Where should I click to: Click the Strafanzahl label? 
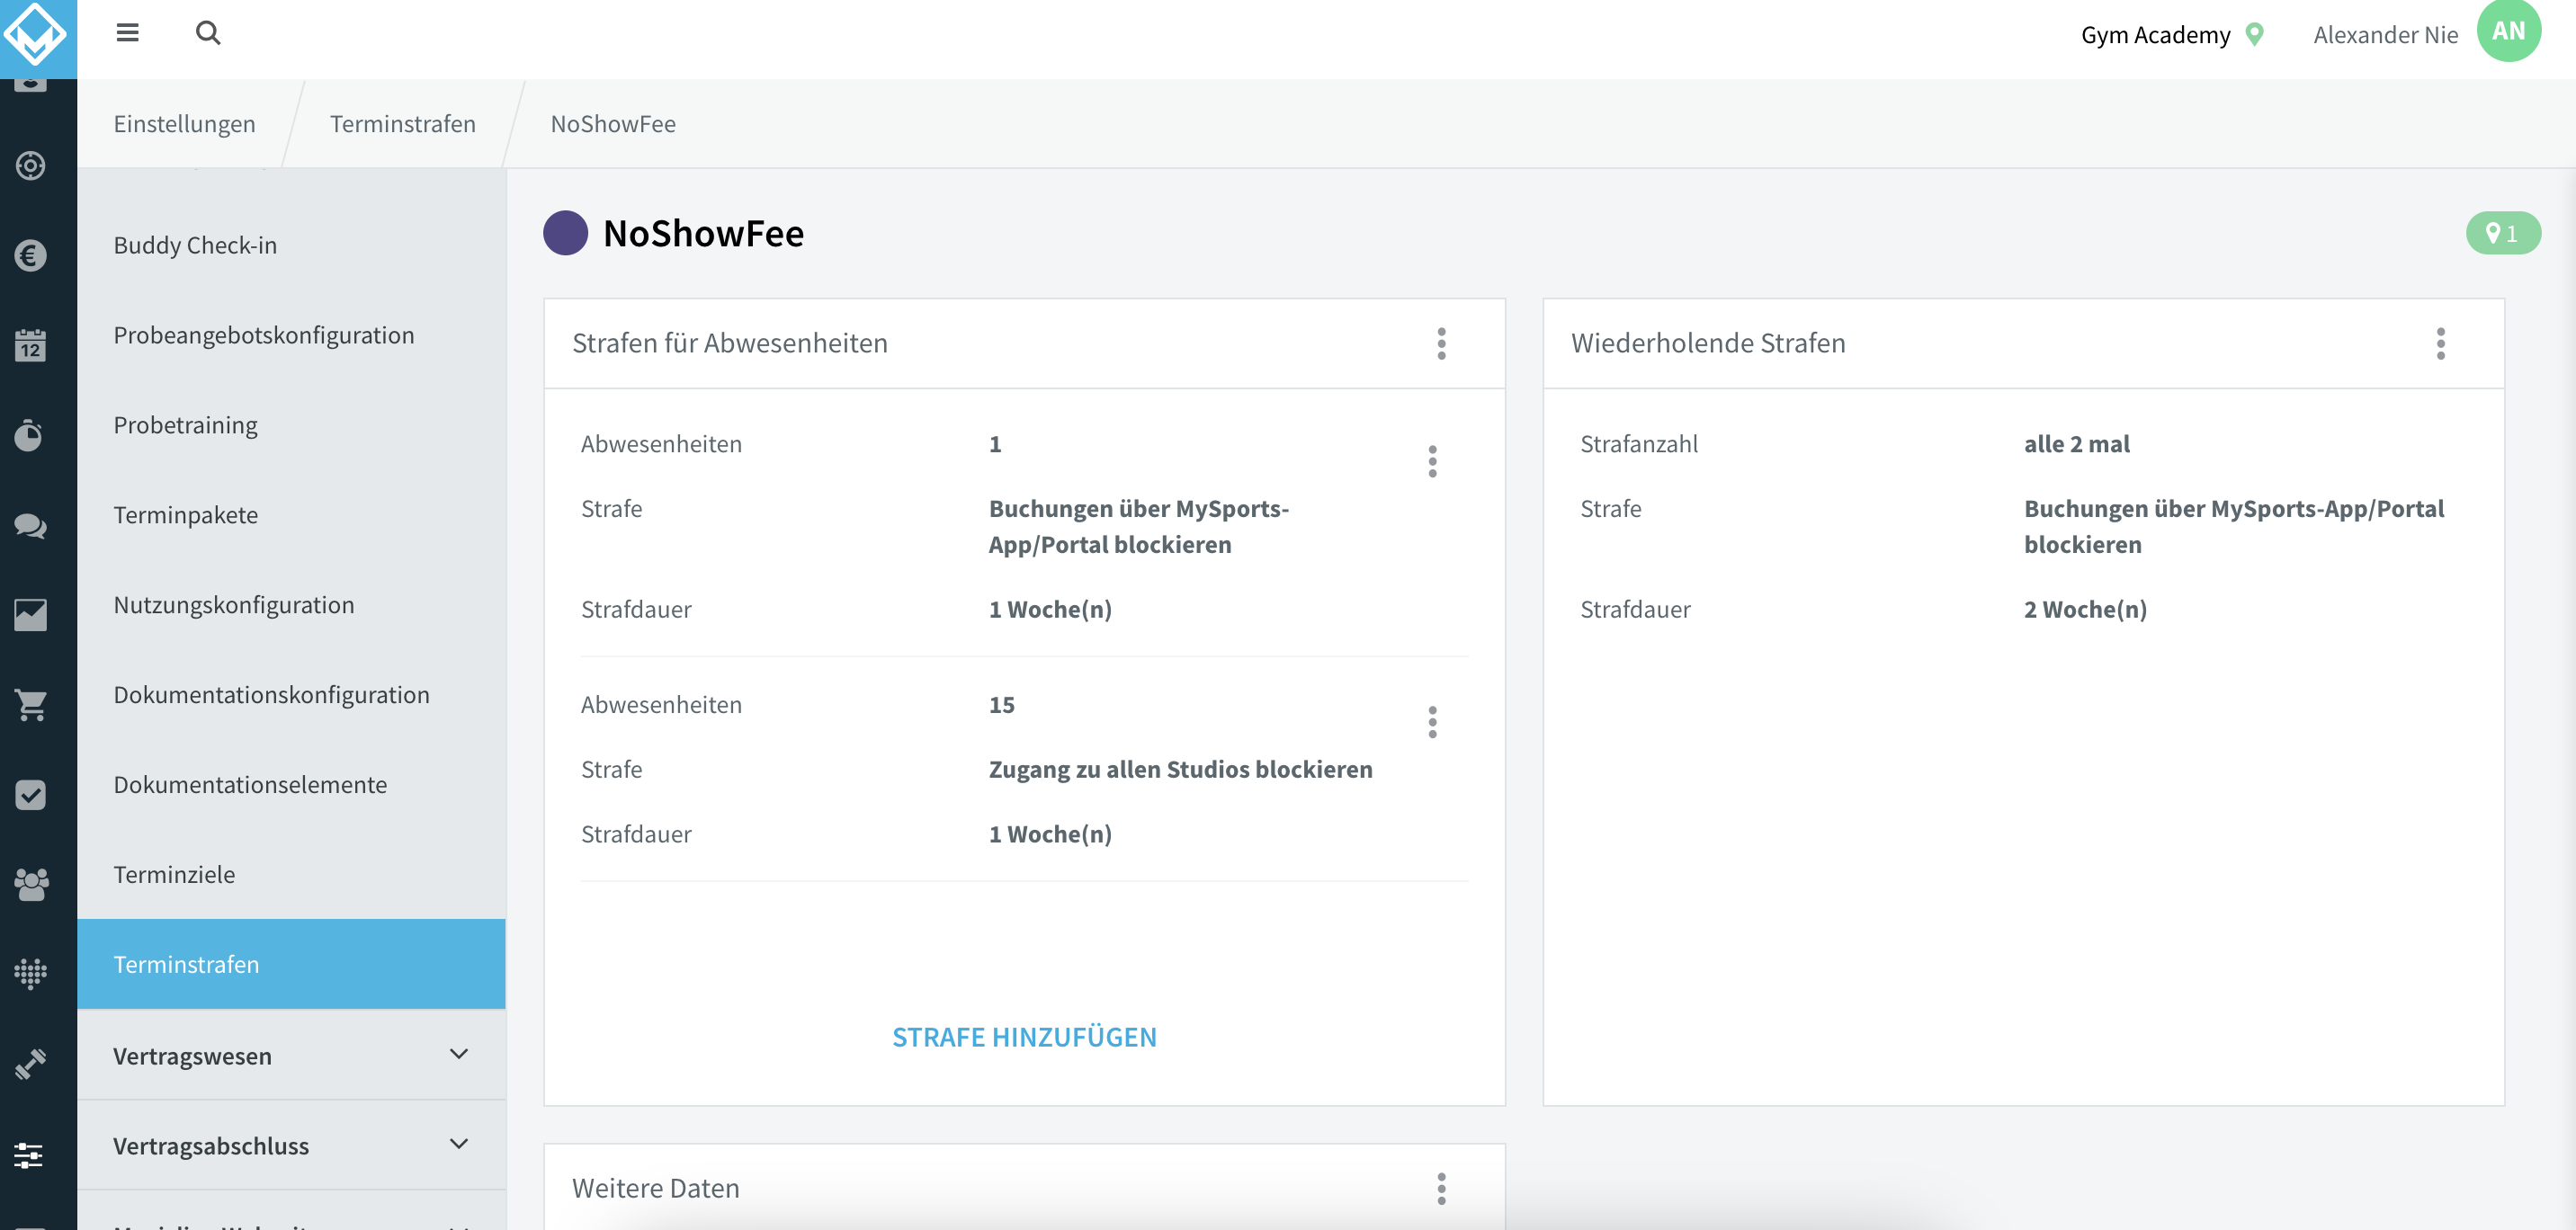[x=1638, y=443]
